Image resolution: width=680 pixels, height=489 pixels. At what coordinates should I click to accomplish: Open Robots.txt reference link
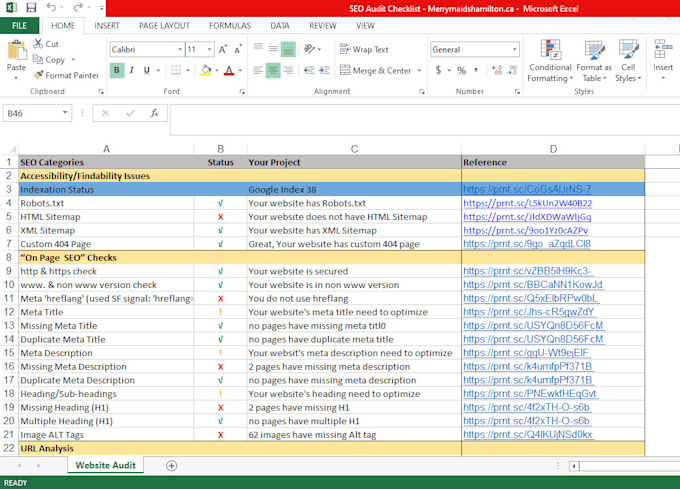click(527, 203)
